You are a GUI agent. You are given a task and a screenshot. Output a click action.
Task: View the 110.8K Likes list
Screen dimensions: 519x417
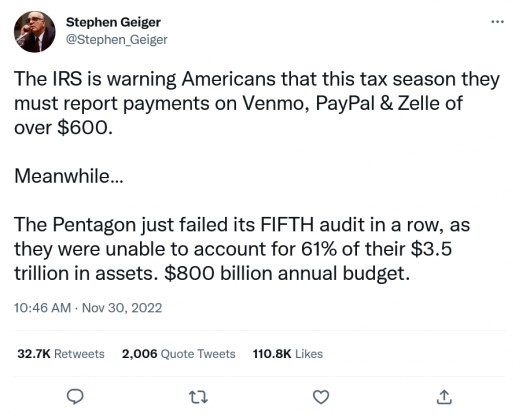point(288,354)
